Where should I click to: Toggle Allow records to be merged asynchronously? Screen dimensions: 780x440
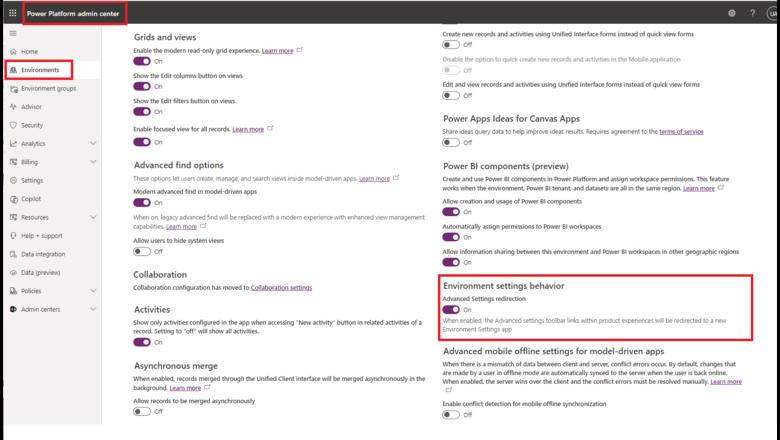coord(142,412)
